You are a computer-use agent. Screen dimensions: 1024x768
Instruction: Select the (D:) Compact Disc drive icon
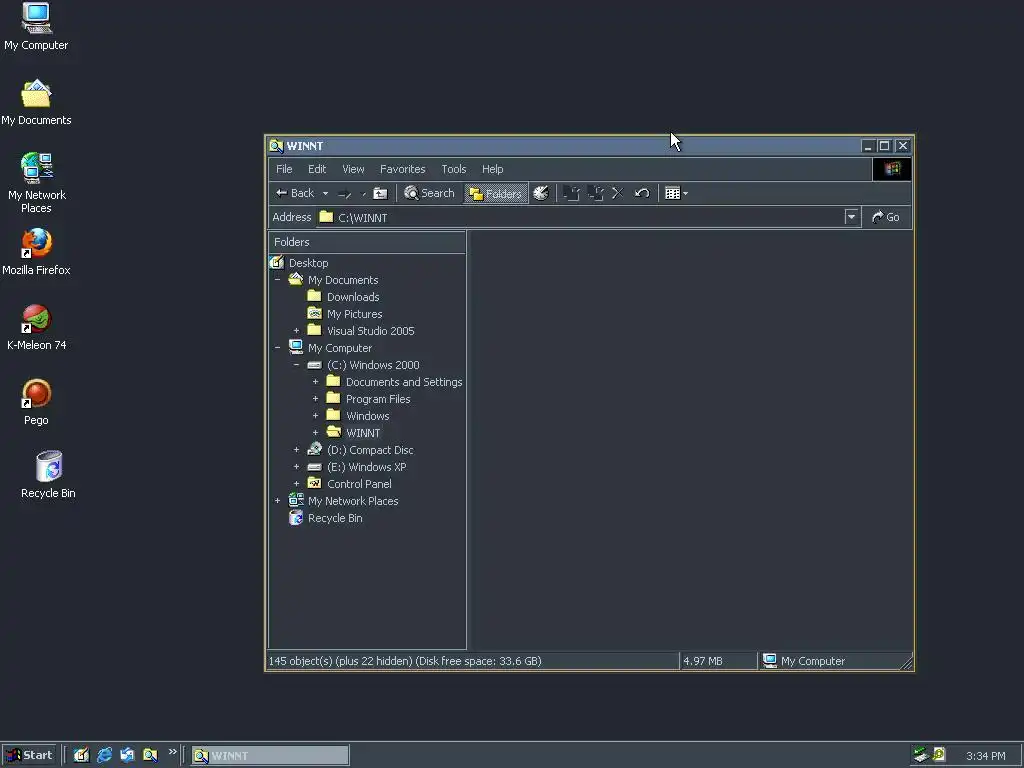click(x=315, y=449)
